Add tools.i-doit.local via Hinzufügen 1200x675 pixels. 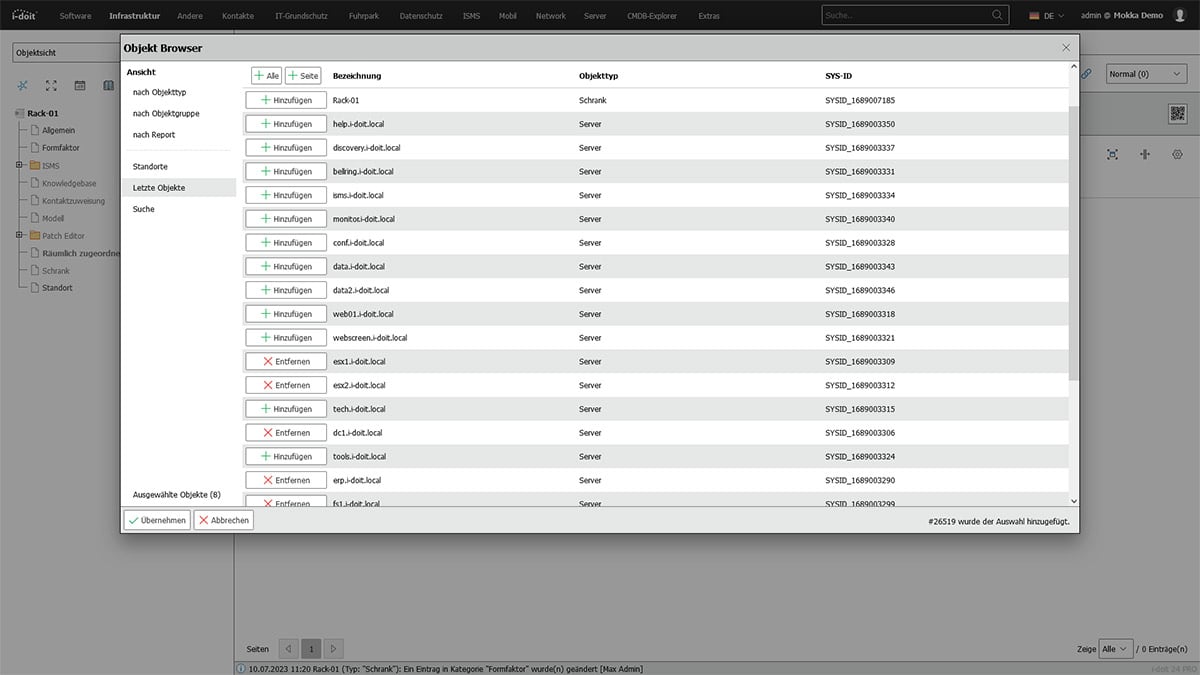tap(286, 456)
